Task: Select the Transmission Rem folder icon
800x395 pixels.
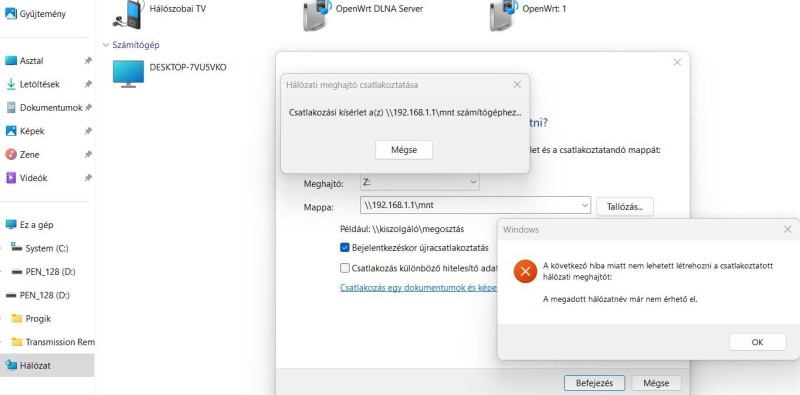Action: pyautogui.click(x=17, y=342)
